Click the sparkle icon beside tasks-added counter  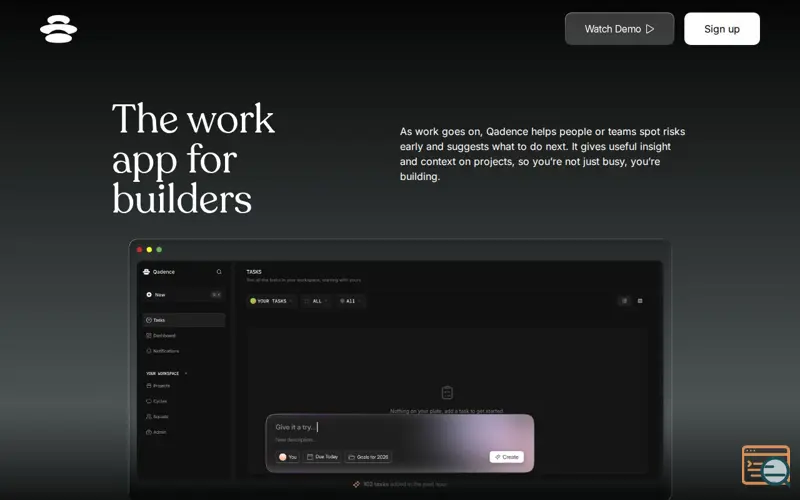tap(356, 484)
